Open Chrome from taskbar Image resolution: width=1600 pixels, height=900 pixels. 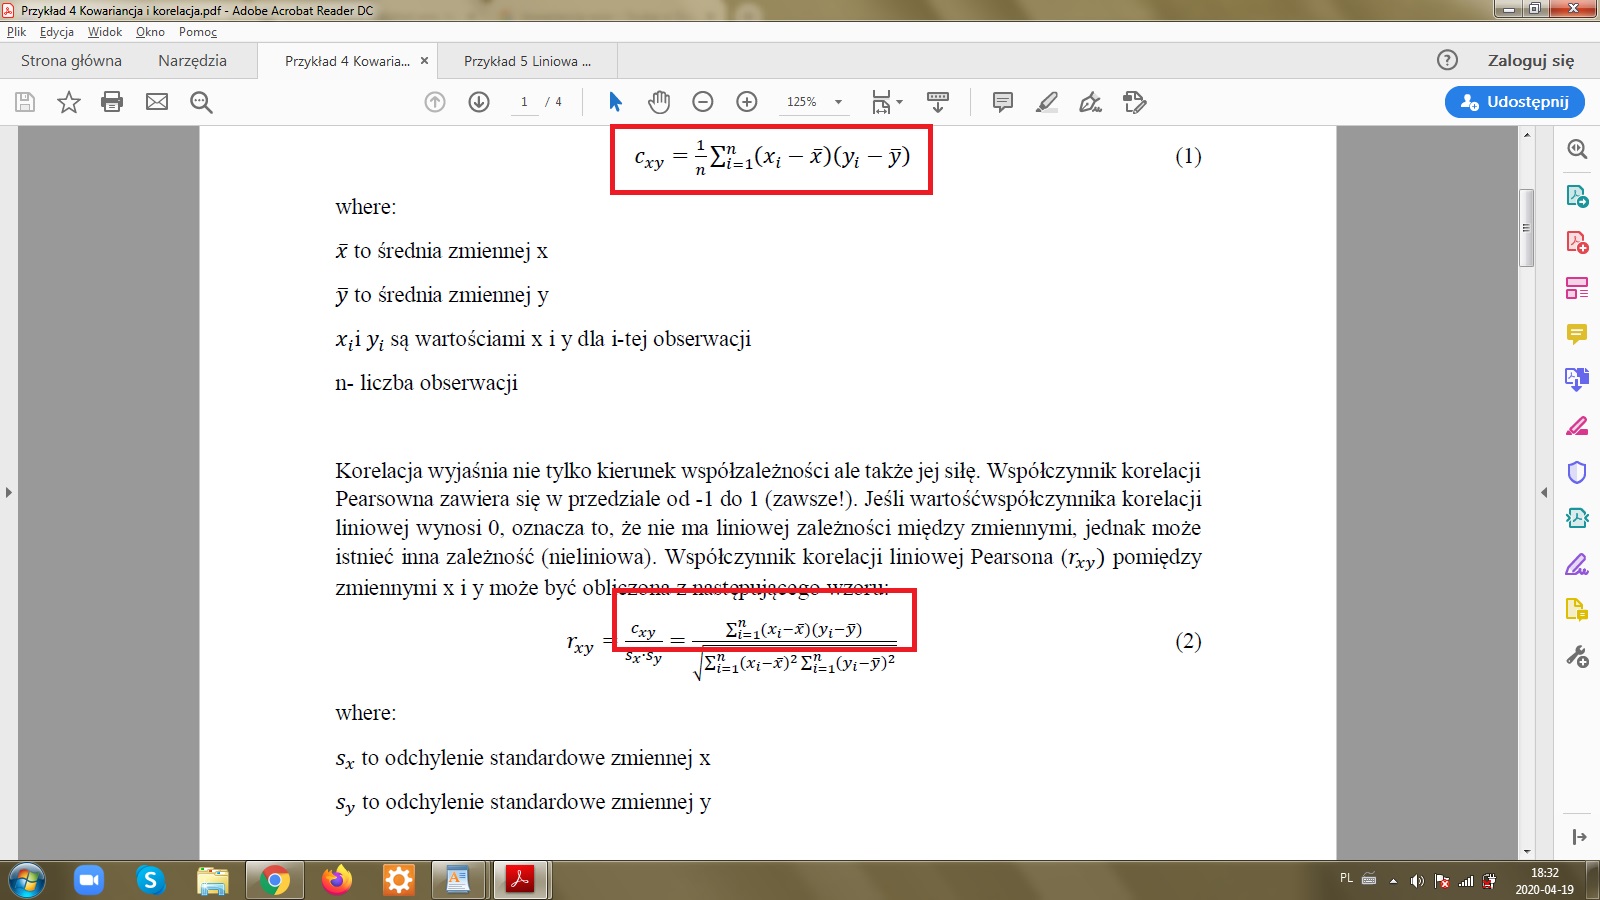274,880
